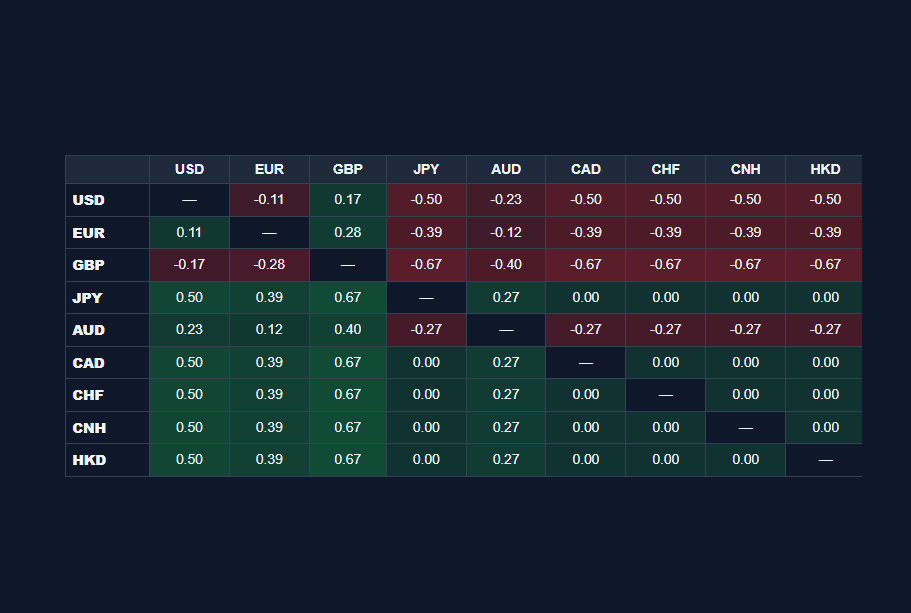Screen dimensions: 911x613
Task: Select the USD row label
Action: pos(107,200)
